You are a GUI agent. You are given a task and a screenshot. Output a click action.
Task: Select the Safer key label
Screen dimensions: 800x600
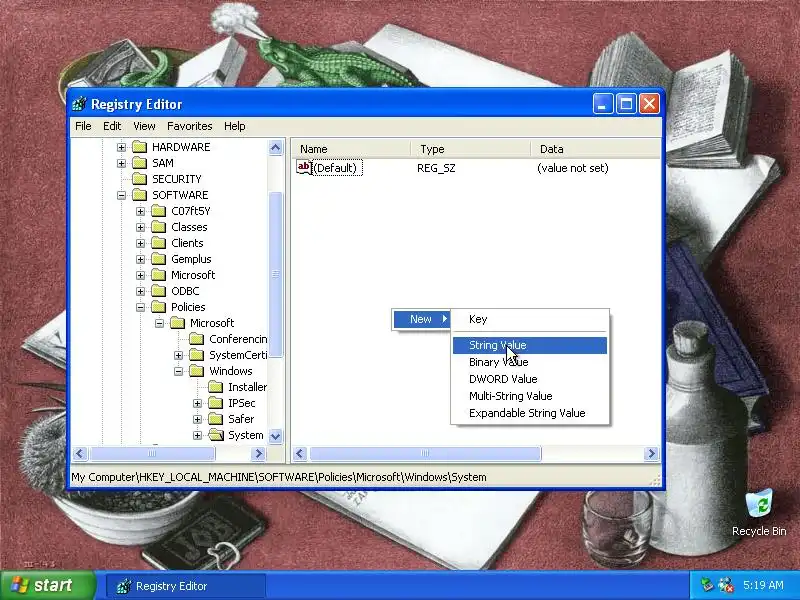241,419
